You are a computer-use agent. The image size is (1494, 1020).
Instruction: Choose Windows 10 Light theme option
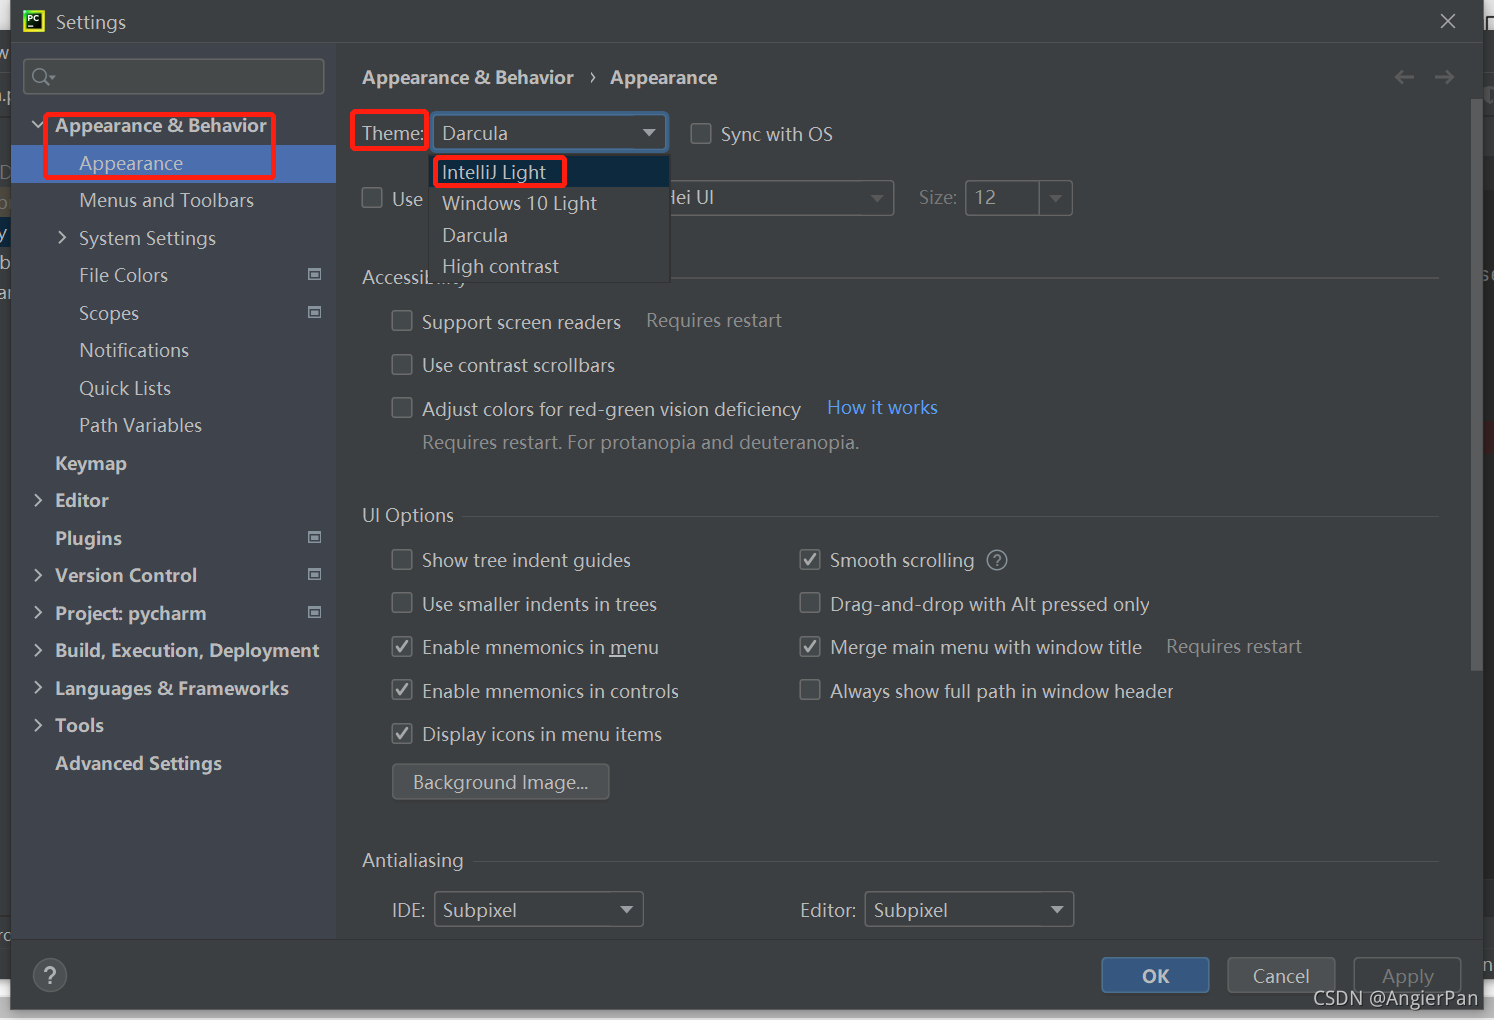(x=549, y=203)
